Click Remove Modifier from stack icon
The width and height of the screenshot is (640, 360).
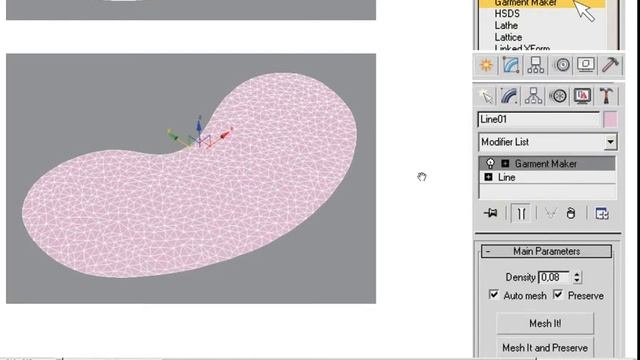(571, 213)
